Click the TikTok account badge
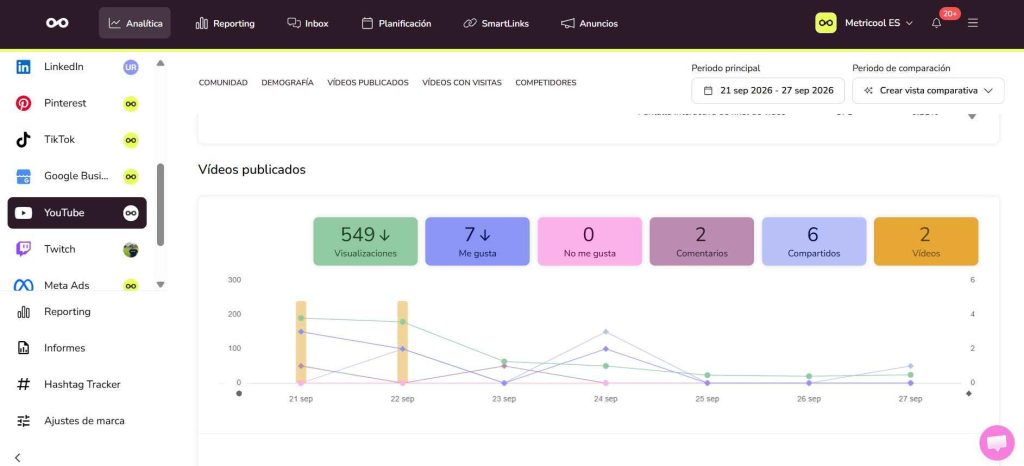The height and width of the screenshot is (466, 1024). (x=131, y=140)
